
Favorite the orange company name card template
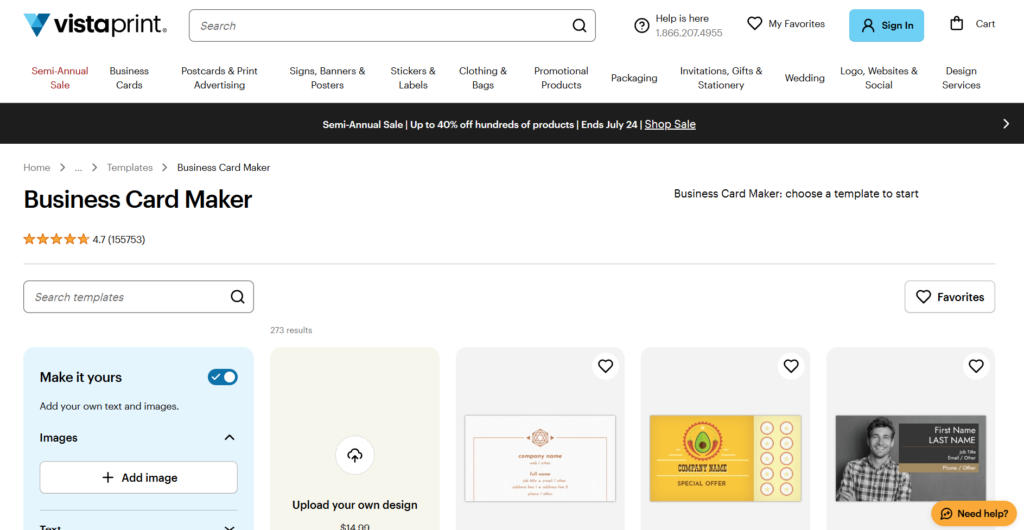click(605, 366)
